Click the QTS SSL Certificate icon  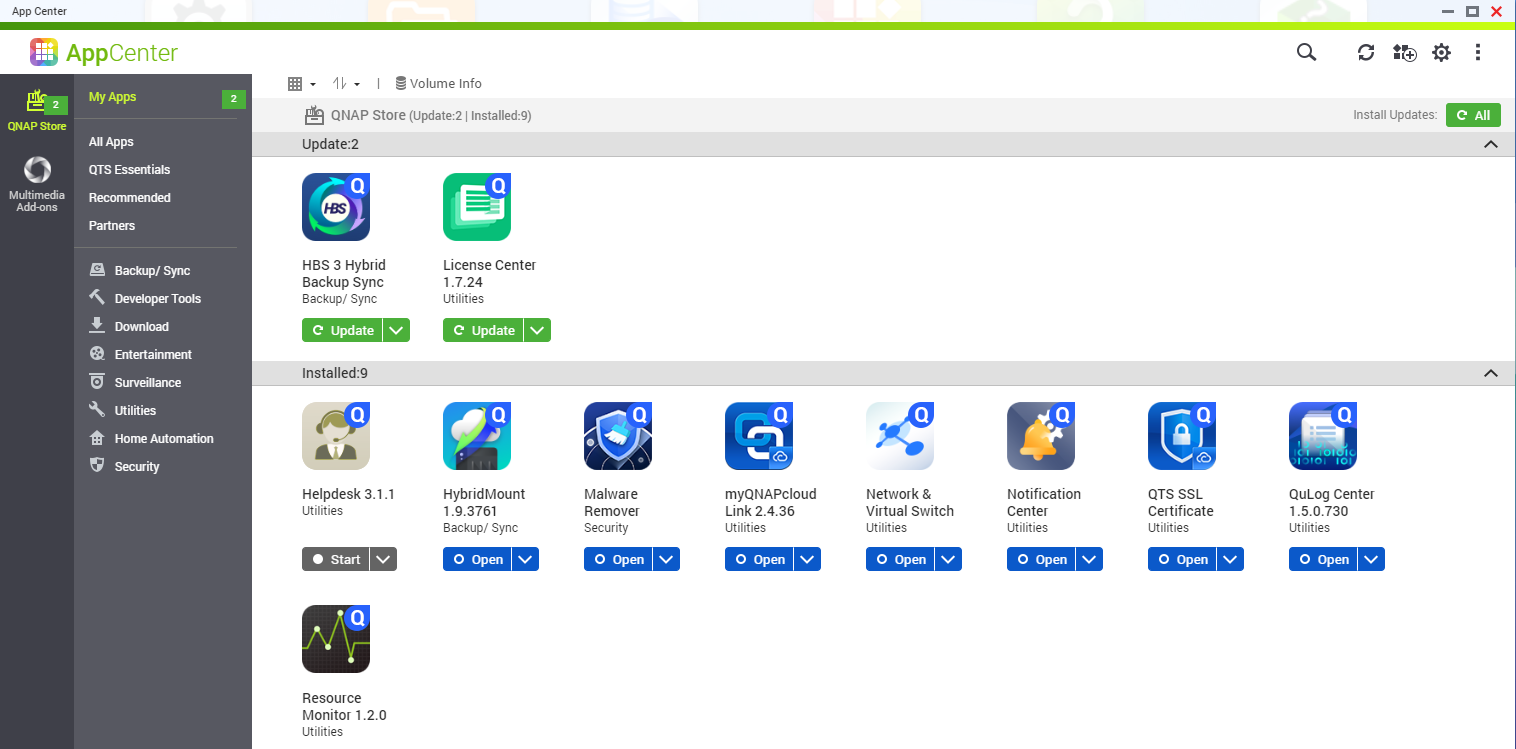1182,436
